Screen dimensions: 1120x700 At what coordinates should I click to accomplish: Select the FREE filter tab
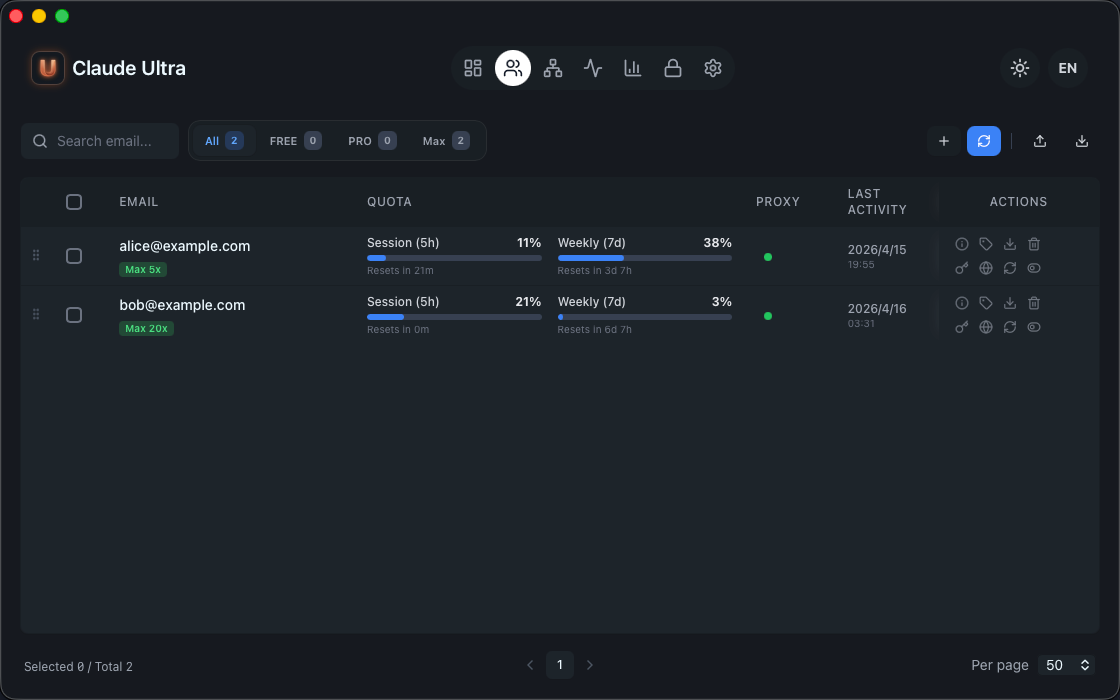[x=295, y=141]
